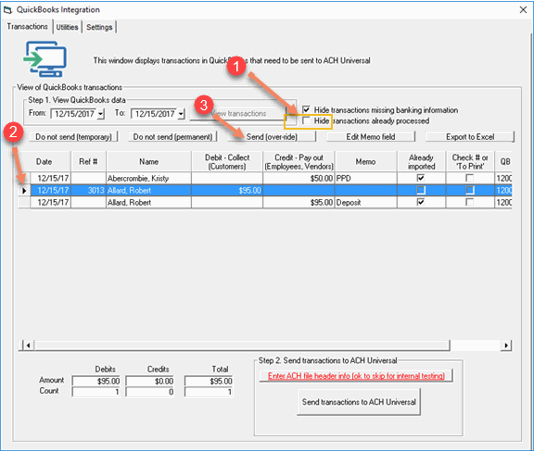This screenshot has height=451, width=534.
Task: Click Send transactions to ACH Universal
Action: (359, 402)
